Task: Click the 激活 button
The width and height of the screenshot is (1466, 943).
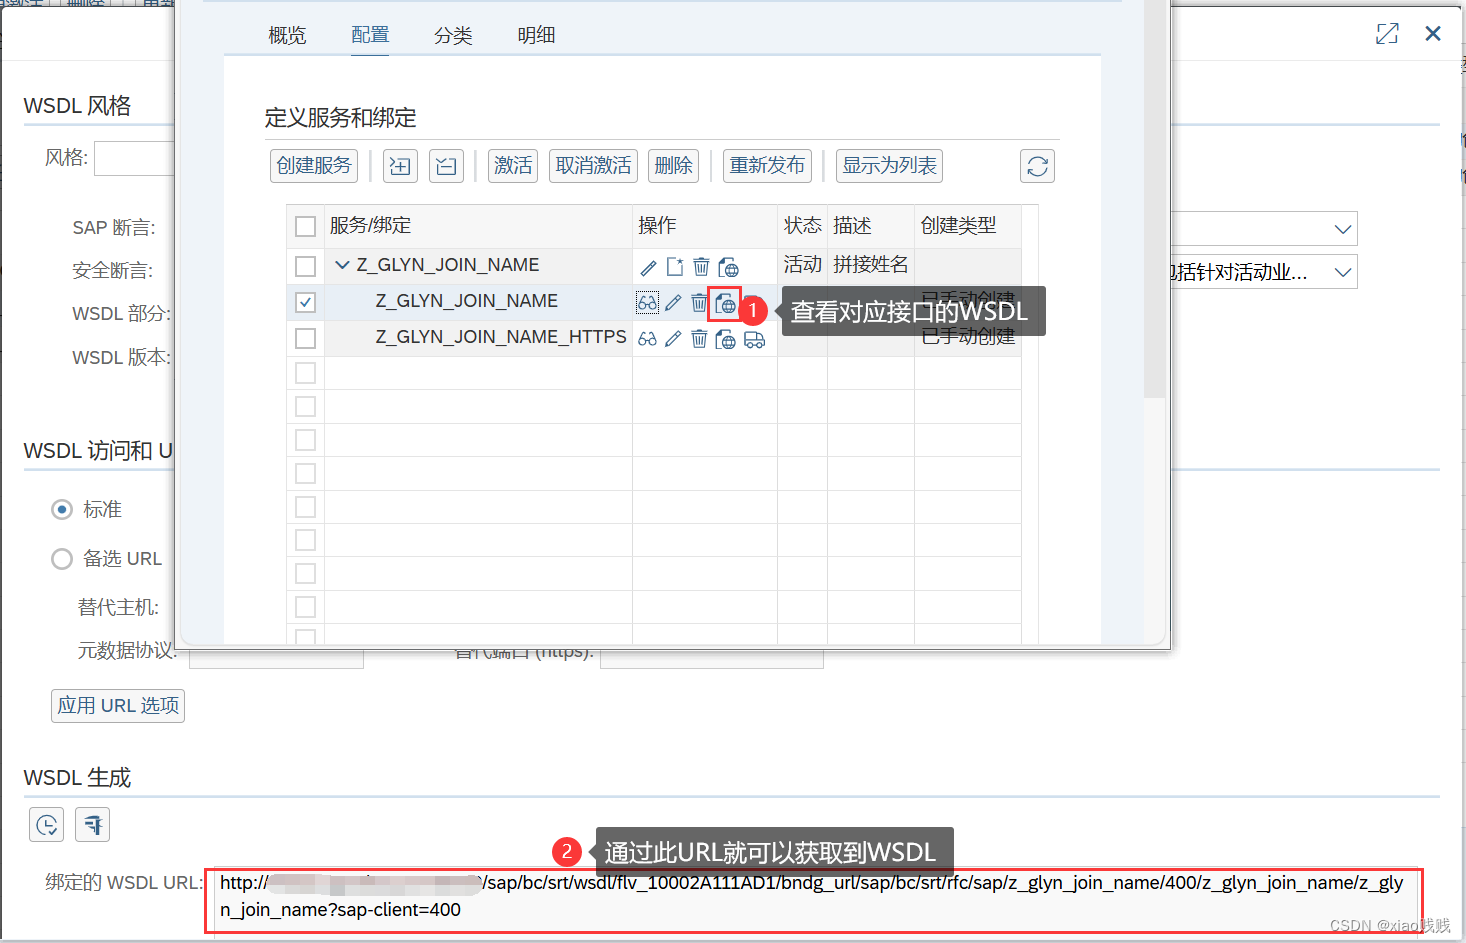Action: [513, 166]
